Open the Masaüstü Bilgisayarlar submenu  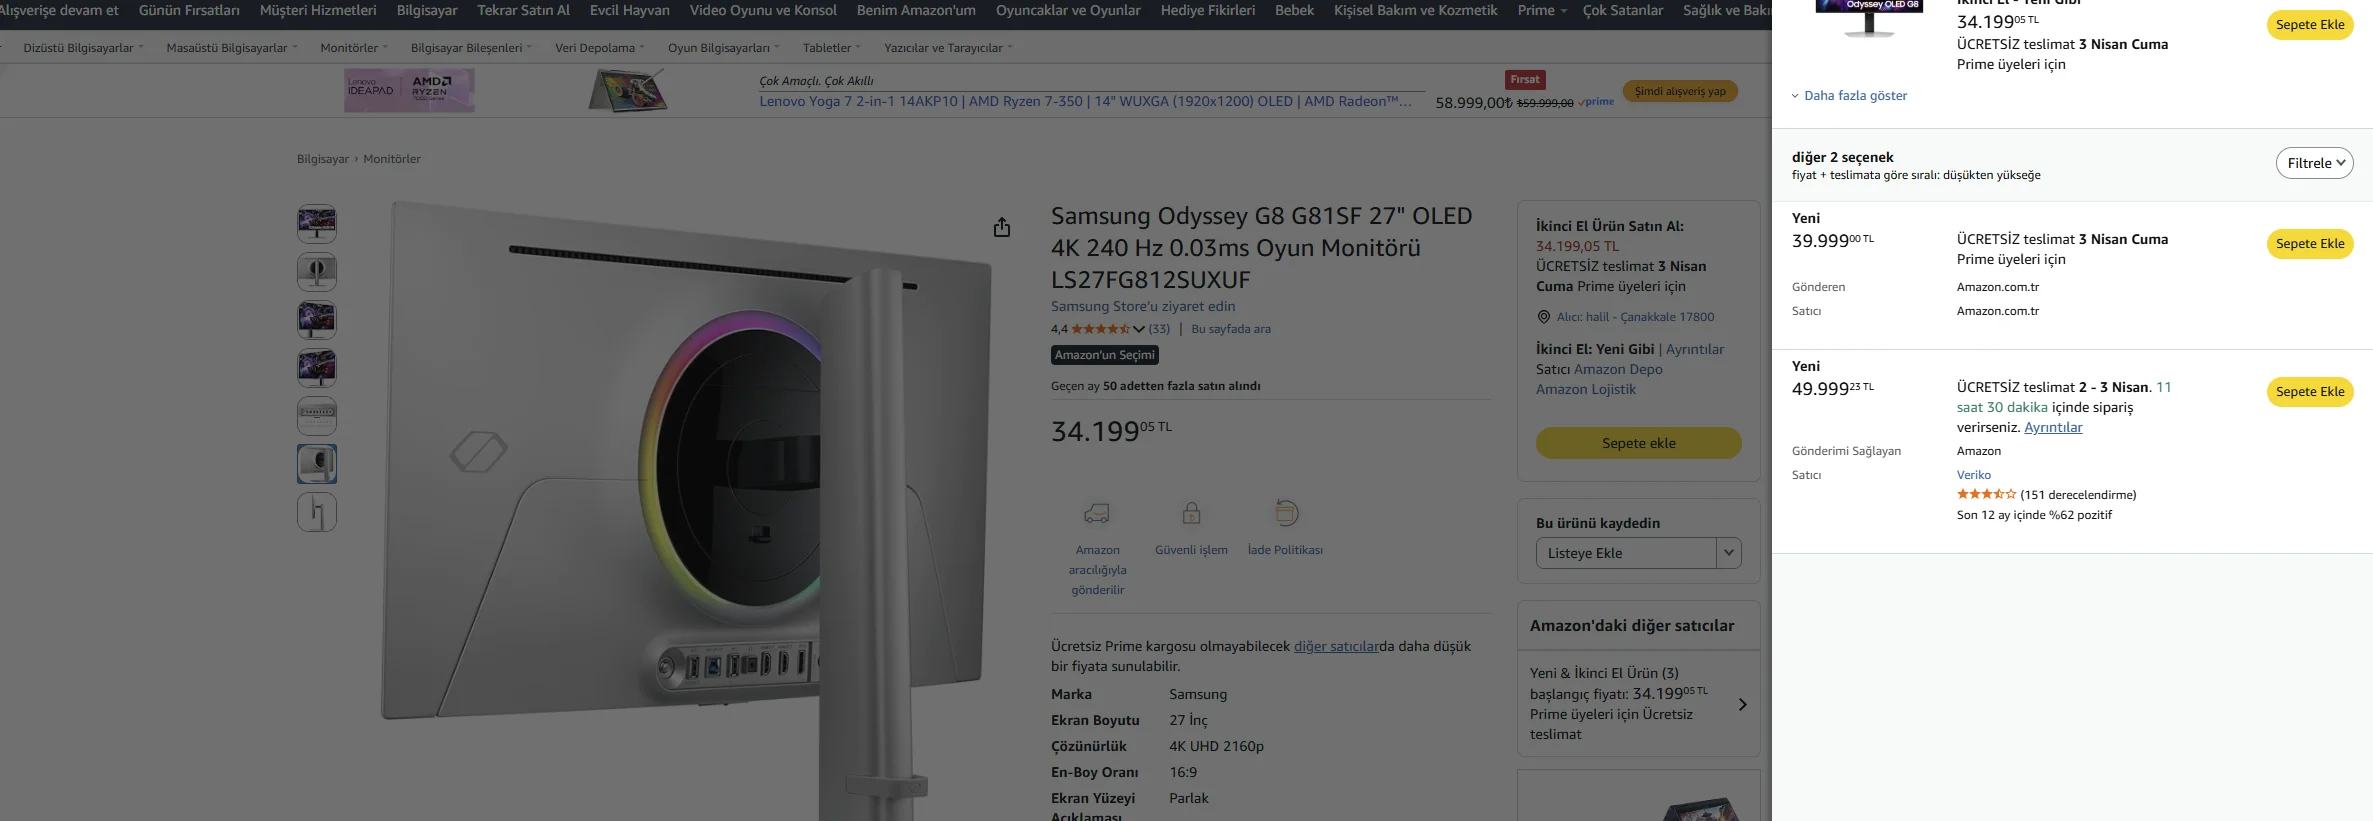[x=232, y=48]
